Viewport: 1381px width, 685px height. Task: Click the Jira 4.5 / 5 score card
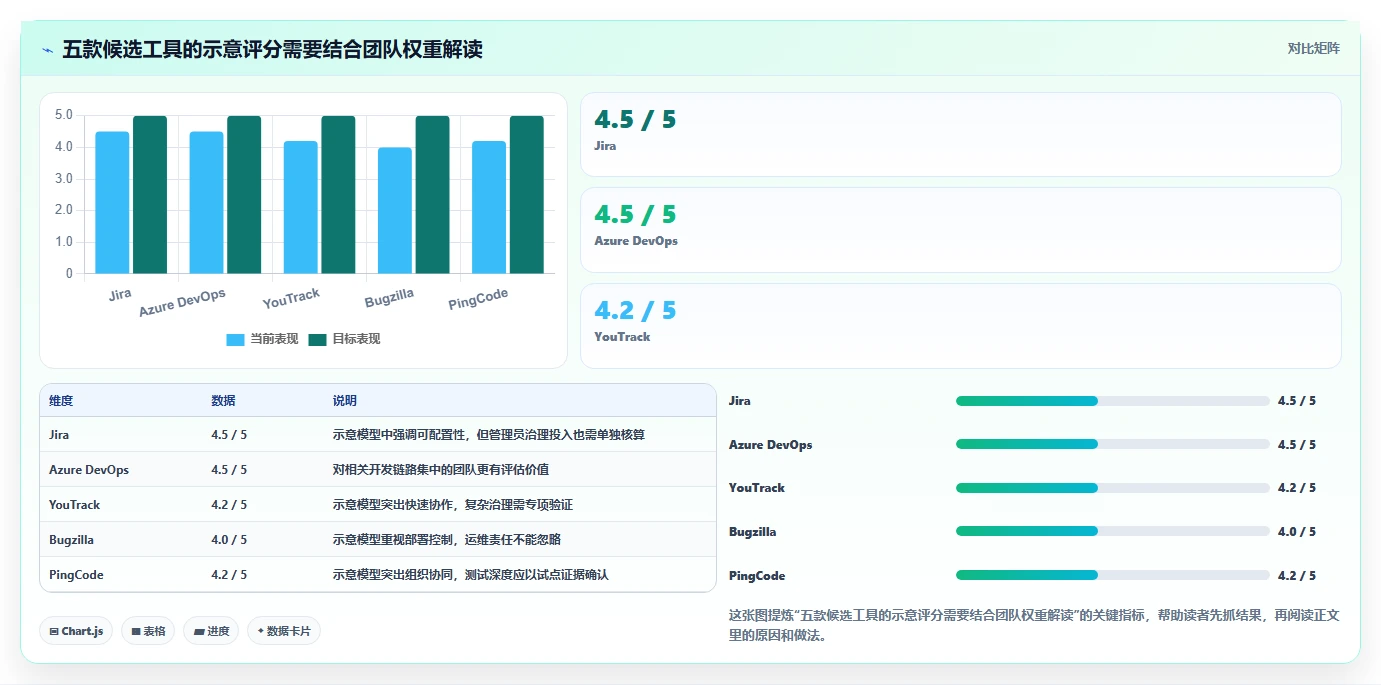click(x=960, y=135)
